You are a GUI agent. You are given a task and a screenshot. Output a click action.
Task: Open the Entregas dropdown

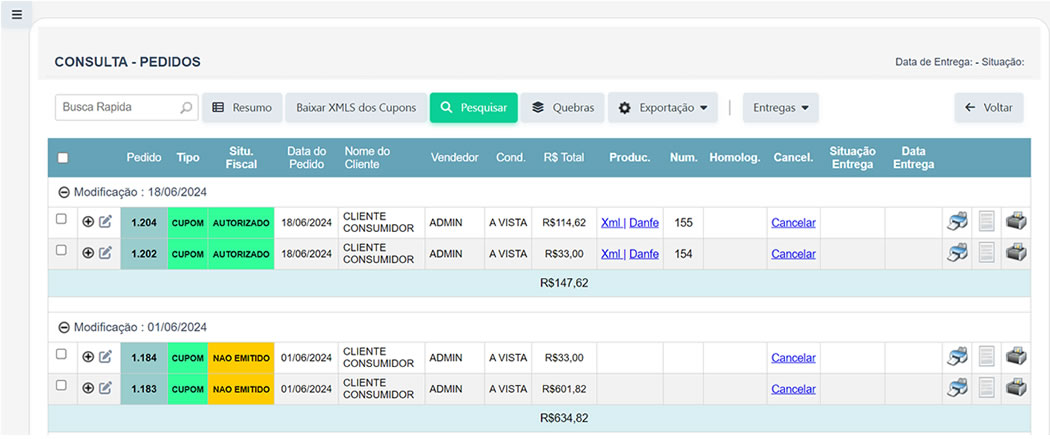click(x=780, y=108)
